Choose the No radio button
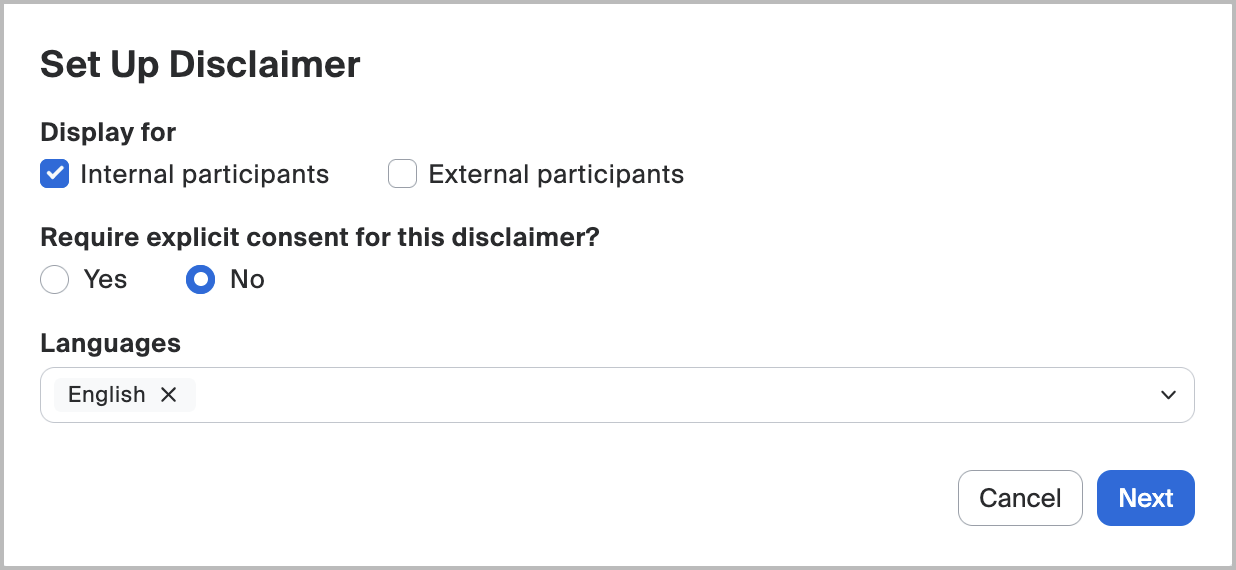 (201, 279)
